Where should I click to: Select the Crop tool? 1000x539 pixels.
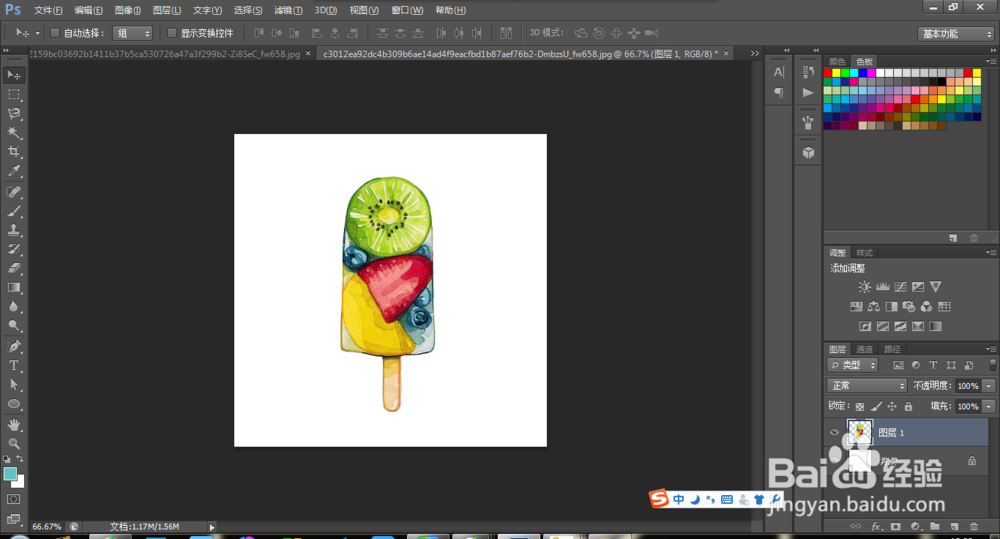[x=13, y=152]
